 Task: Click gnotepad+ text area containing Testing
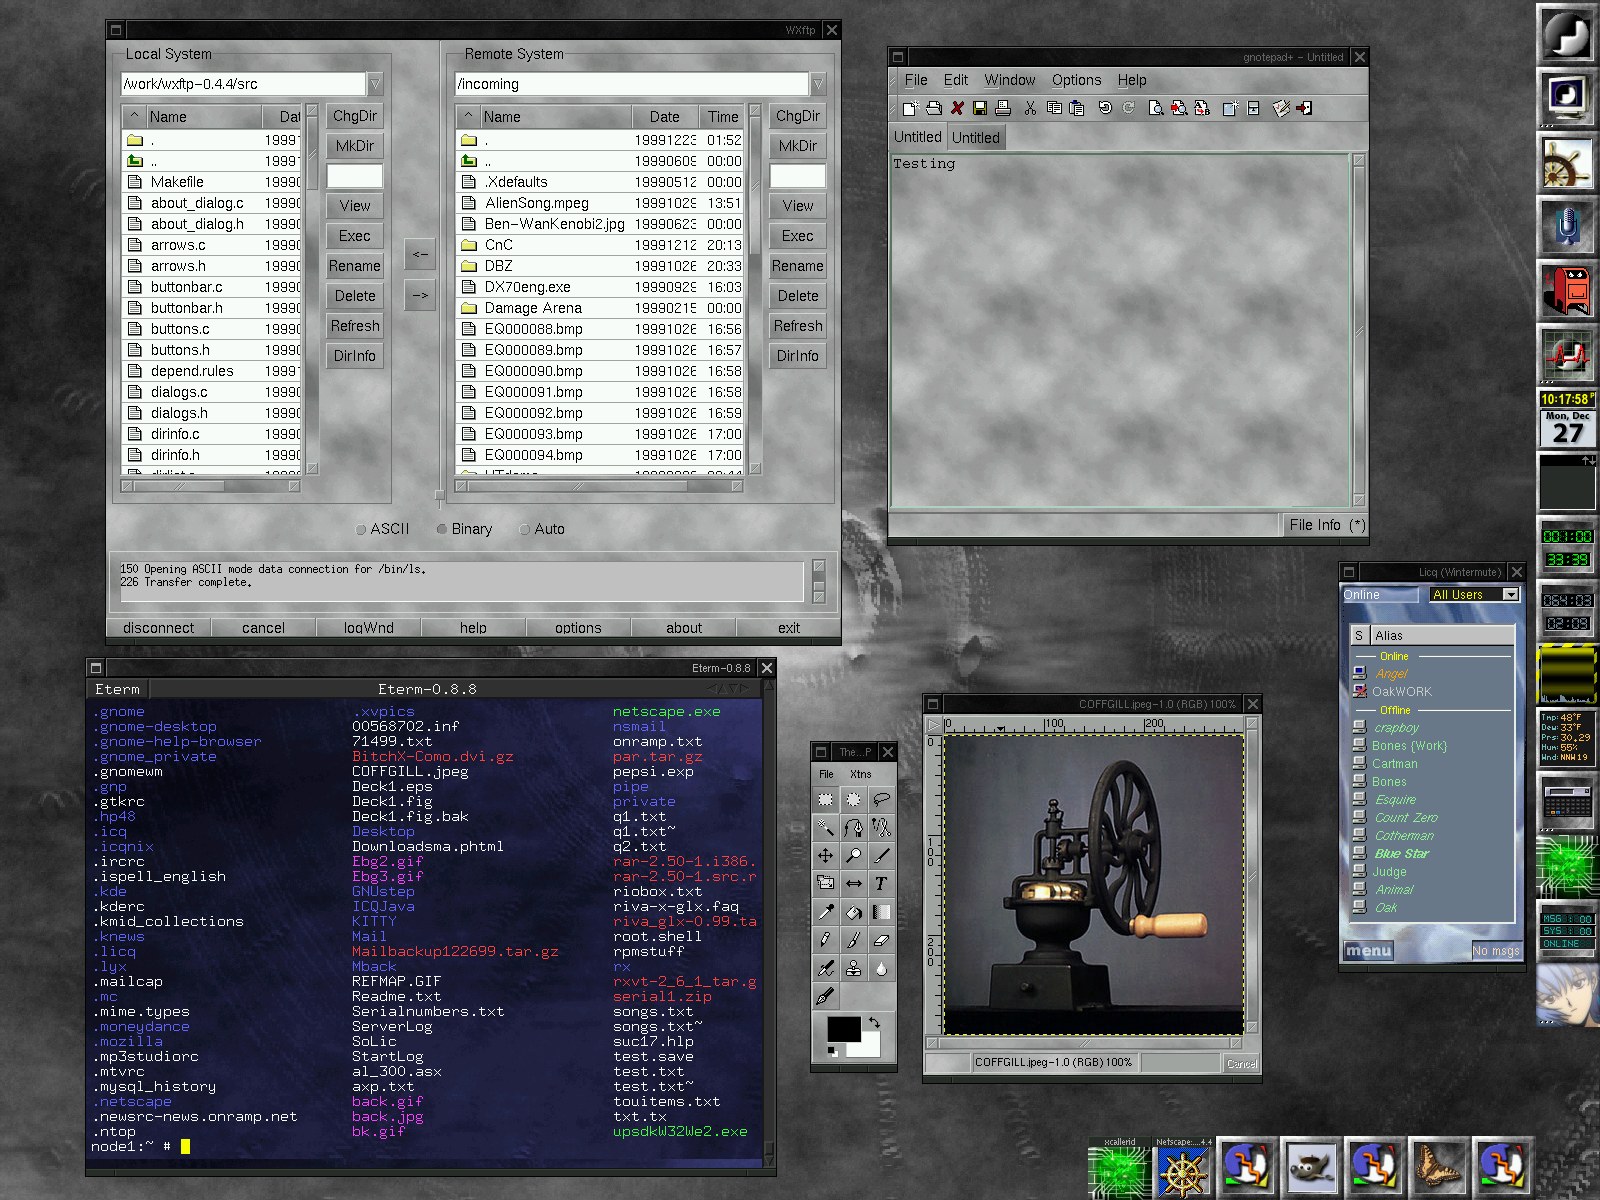click(x=1119, y=329)
